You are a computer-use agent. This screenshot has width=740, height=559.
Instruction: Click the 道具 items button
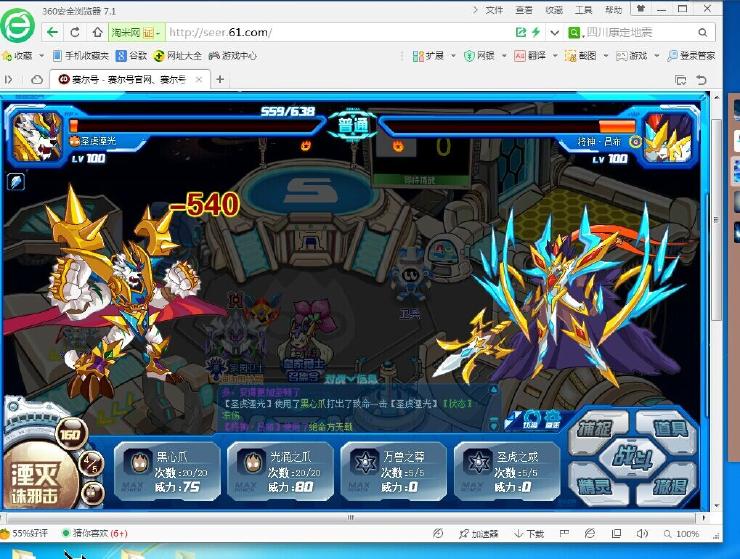pyautogui.click(x=668, y=428)
